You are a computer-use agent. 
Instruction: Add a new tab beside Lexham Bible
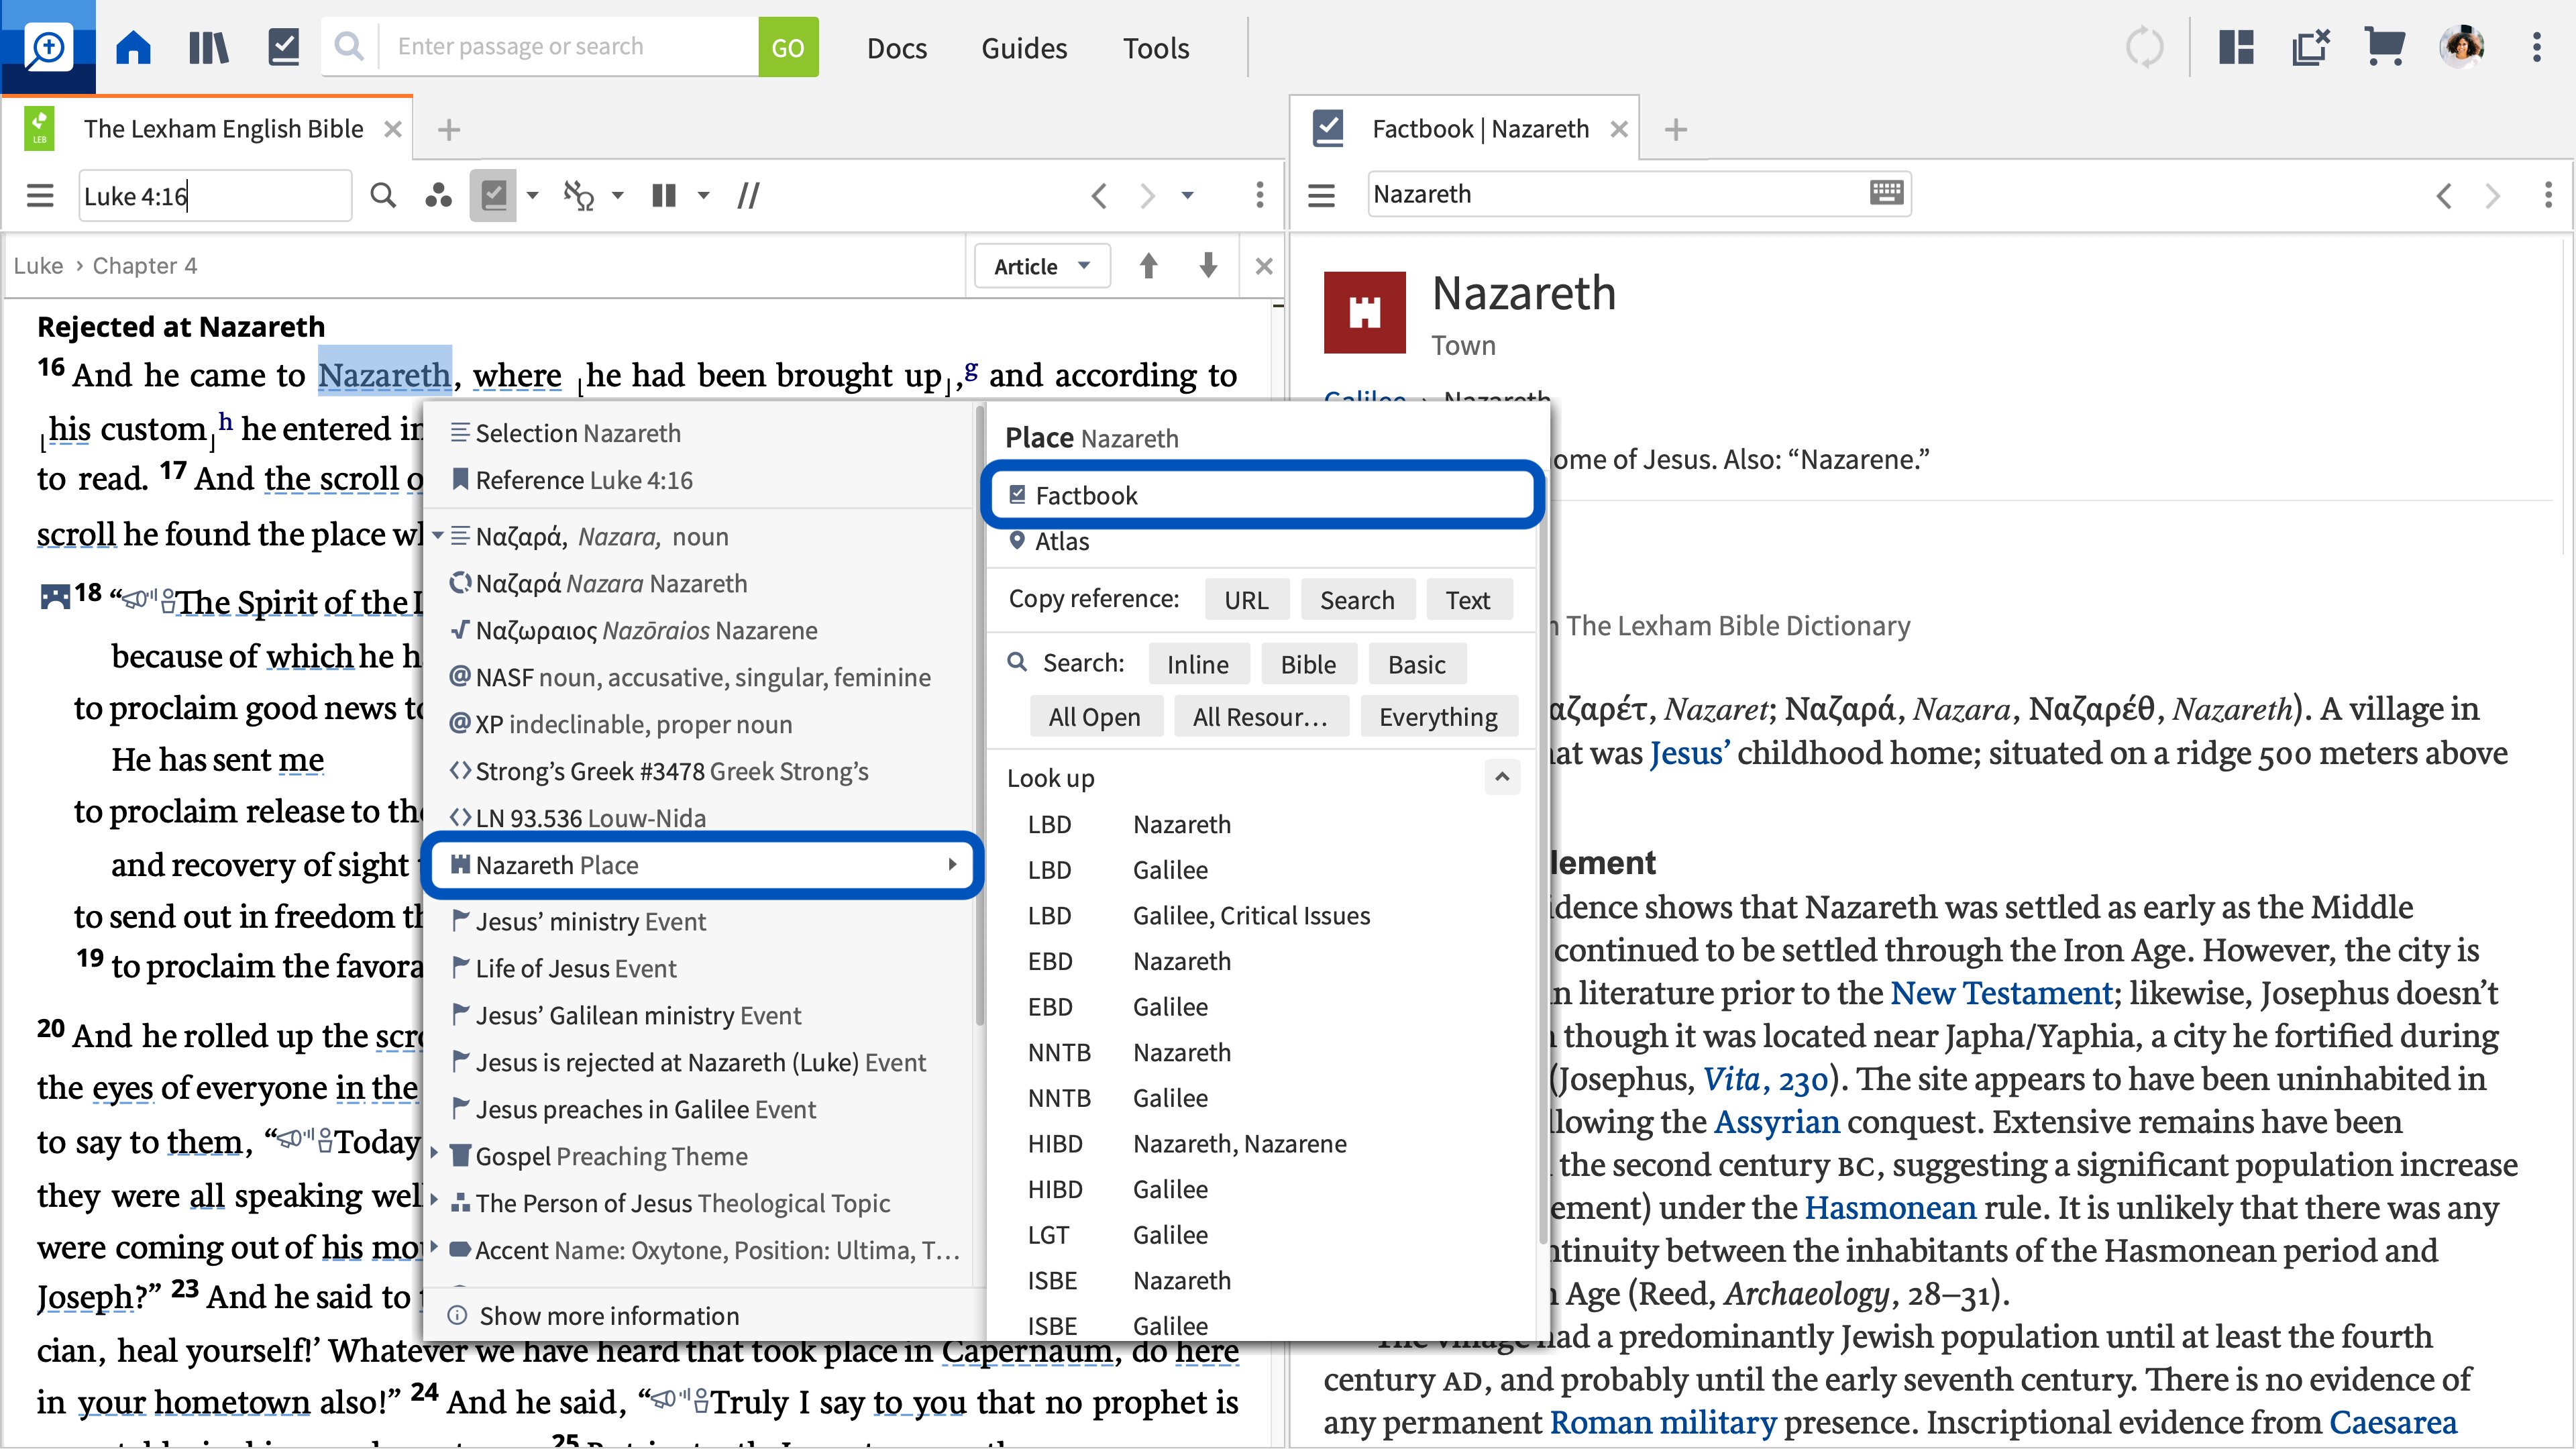(449, 129)
